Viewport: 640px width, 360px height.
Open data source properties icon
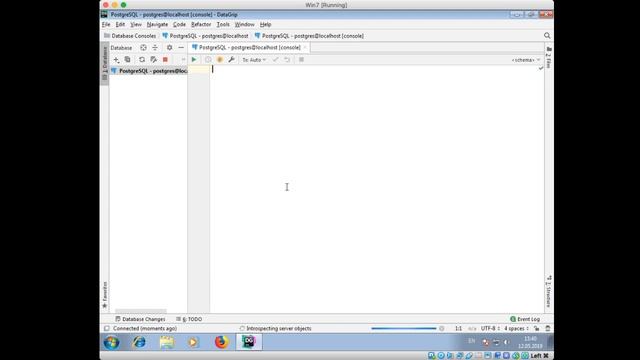pos(153,60)
